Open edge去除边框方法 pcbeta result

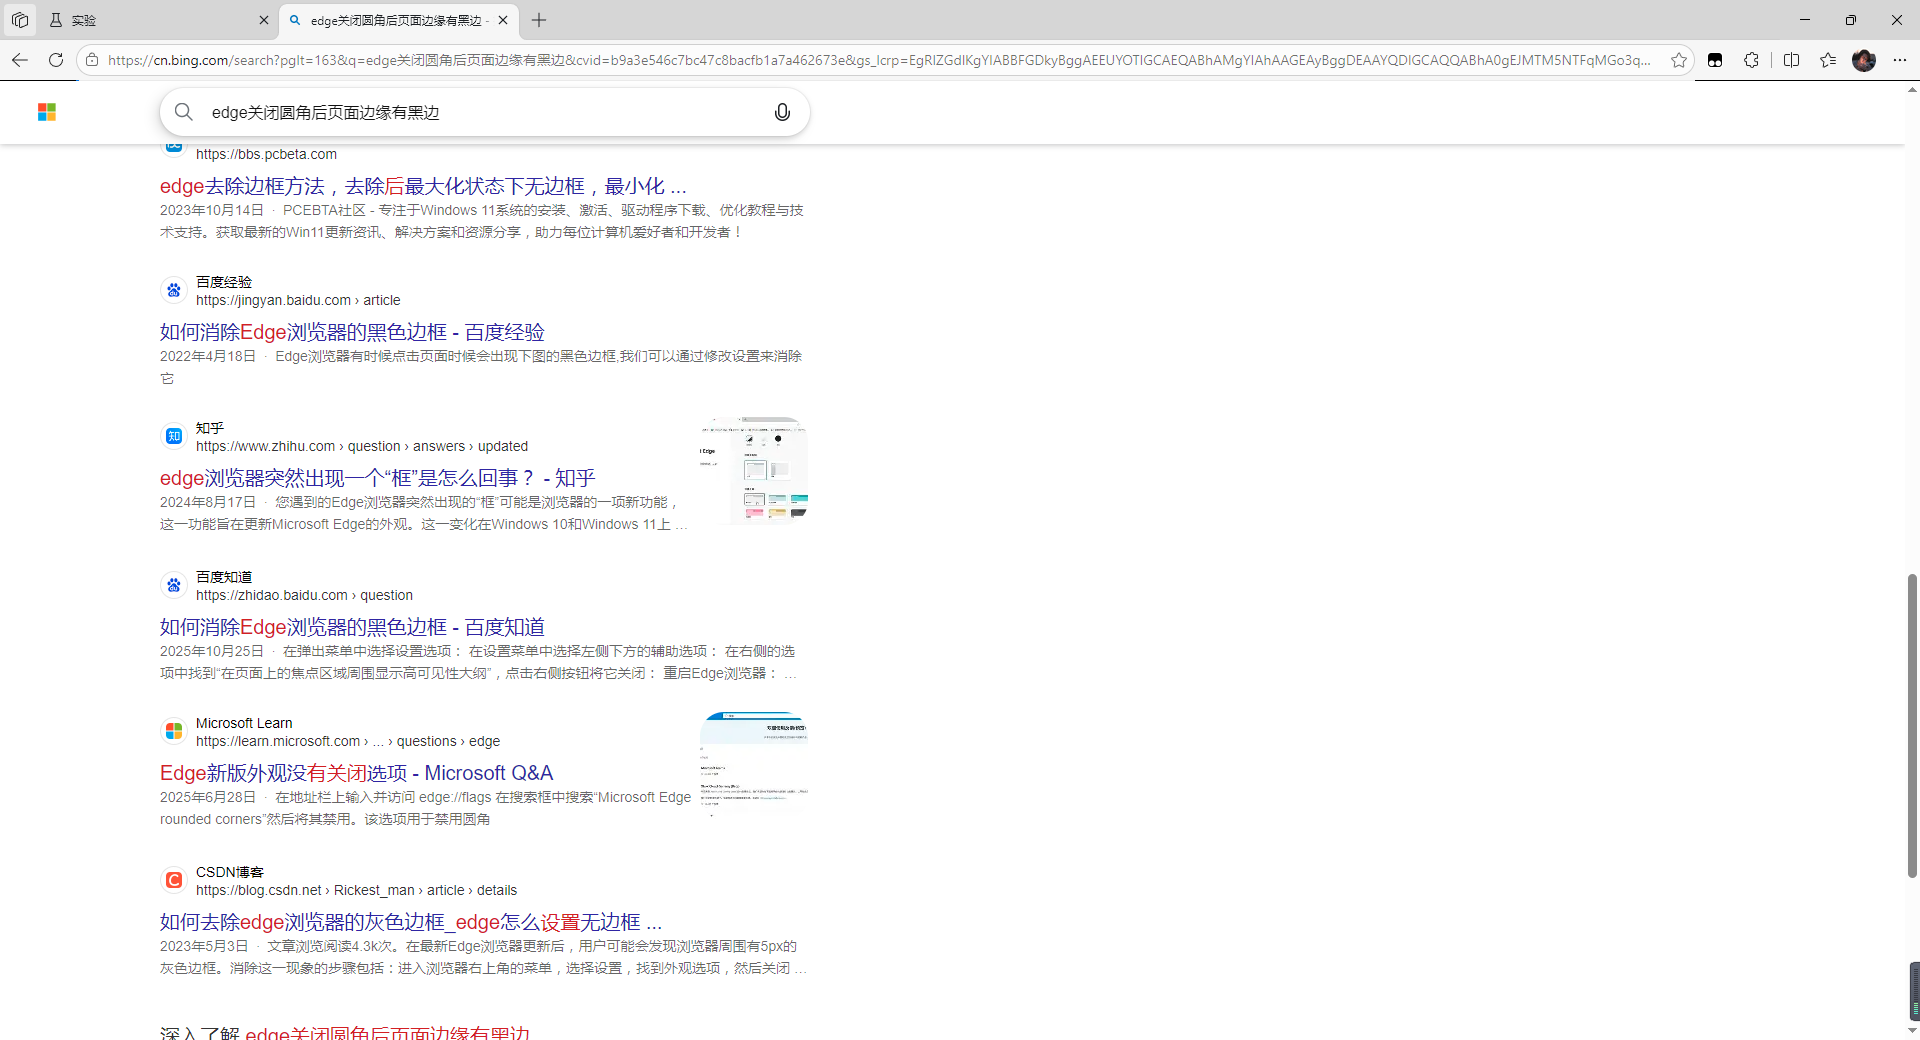[423, 186]
